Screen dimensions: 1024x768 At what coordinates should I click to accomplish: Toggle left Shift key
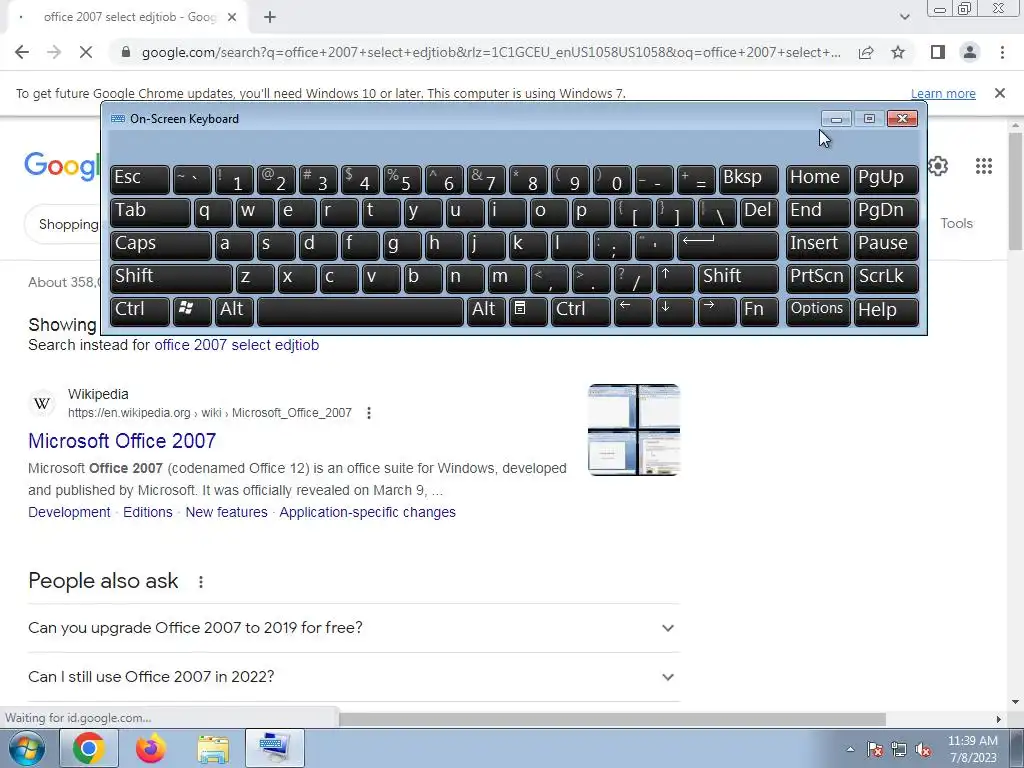point(171,278)
